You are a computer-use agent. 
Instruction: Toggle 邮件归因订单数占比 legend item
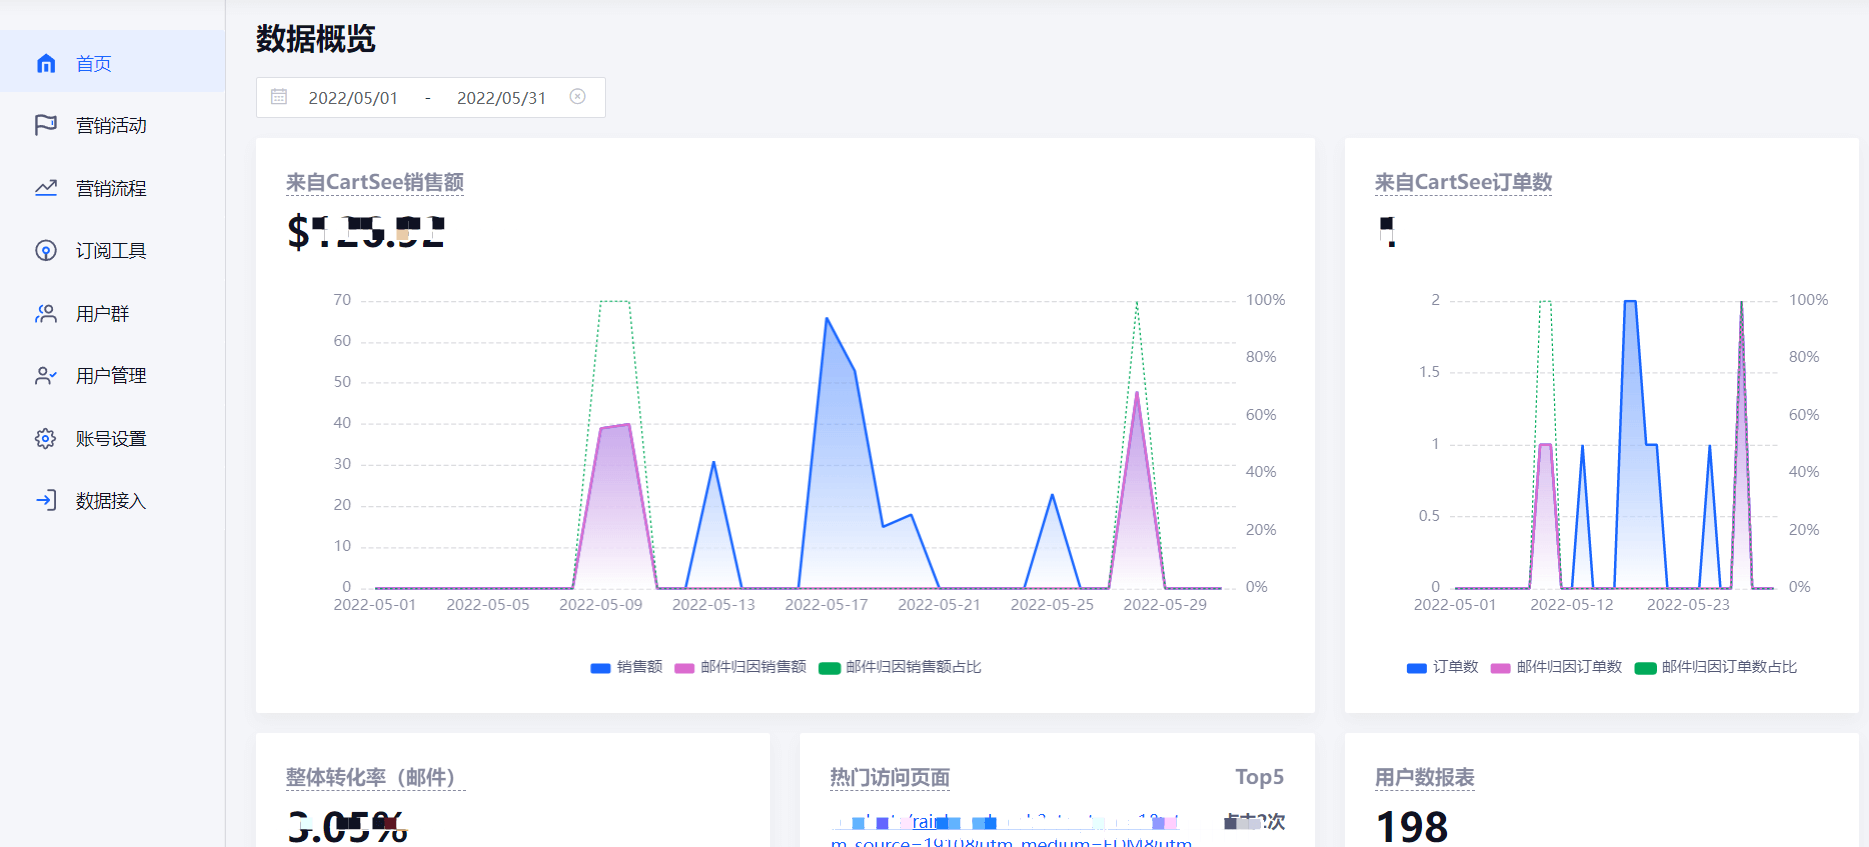1716,667
